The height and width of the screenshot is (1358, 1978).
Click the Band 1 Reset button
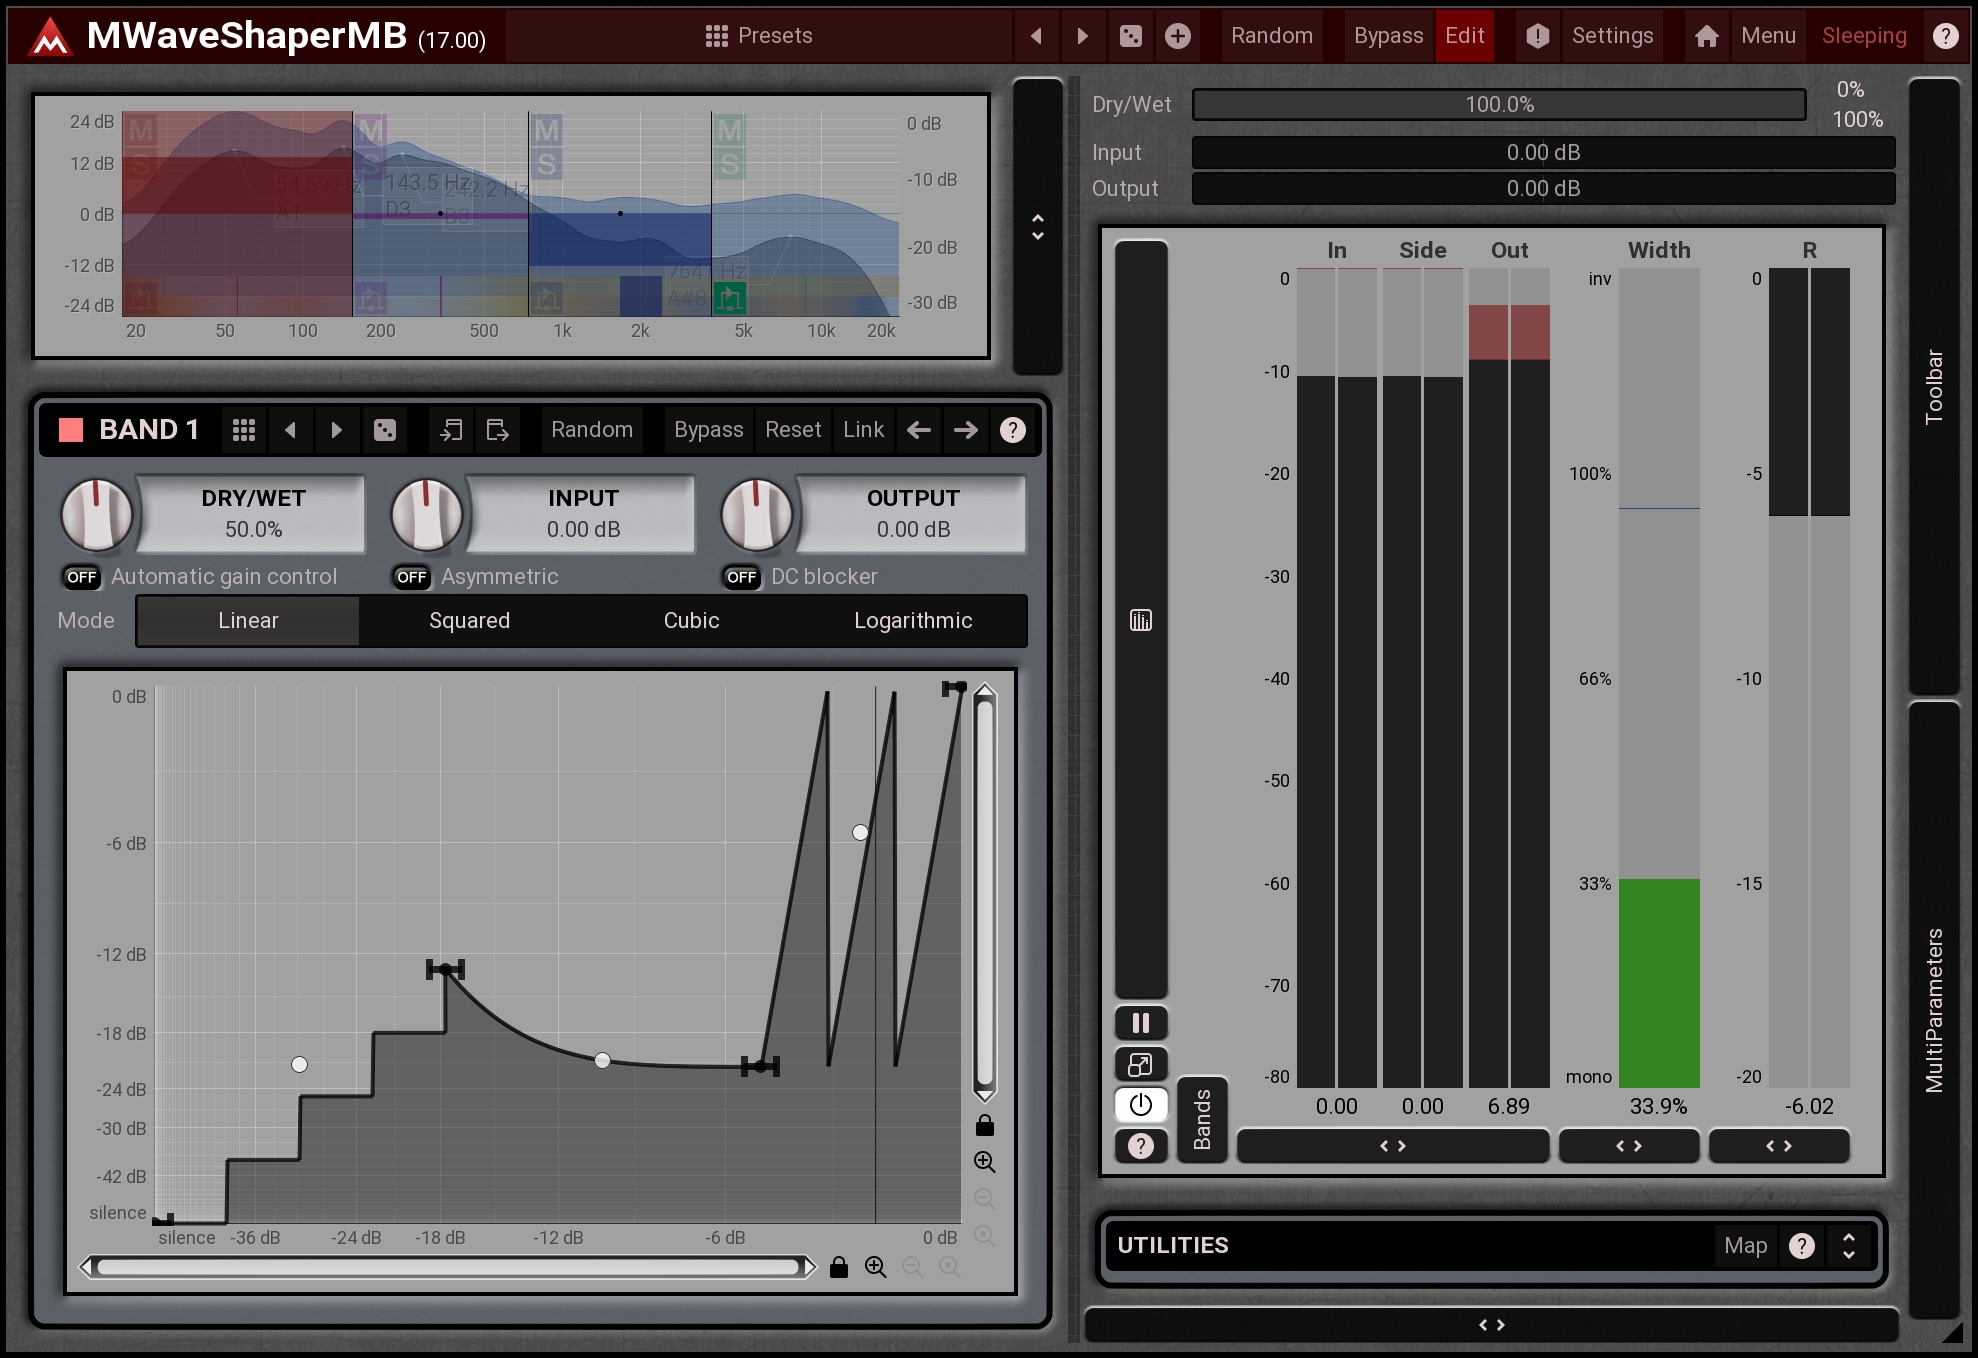point(793,430)
